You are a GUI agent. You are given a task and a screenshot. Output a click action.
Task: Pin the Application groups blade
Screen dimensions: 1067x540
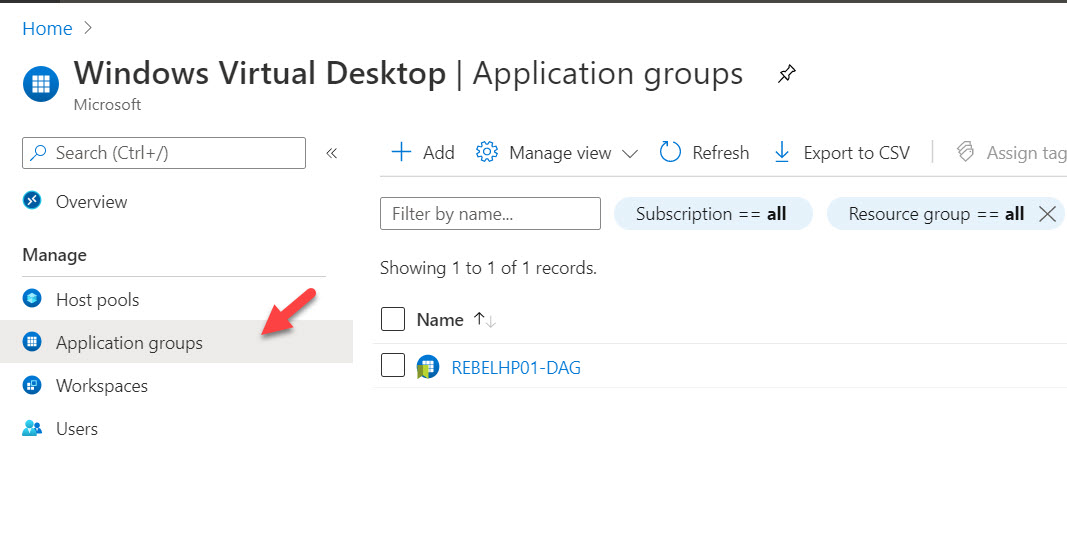pos(787,73)
